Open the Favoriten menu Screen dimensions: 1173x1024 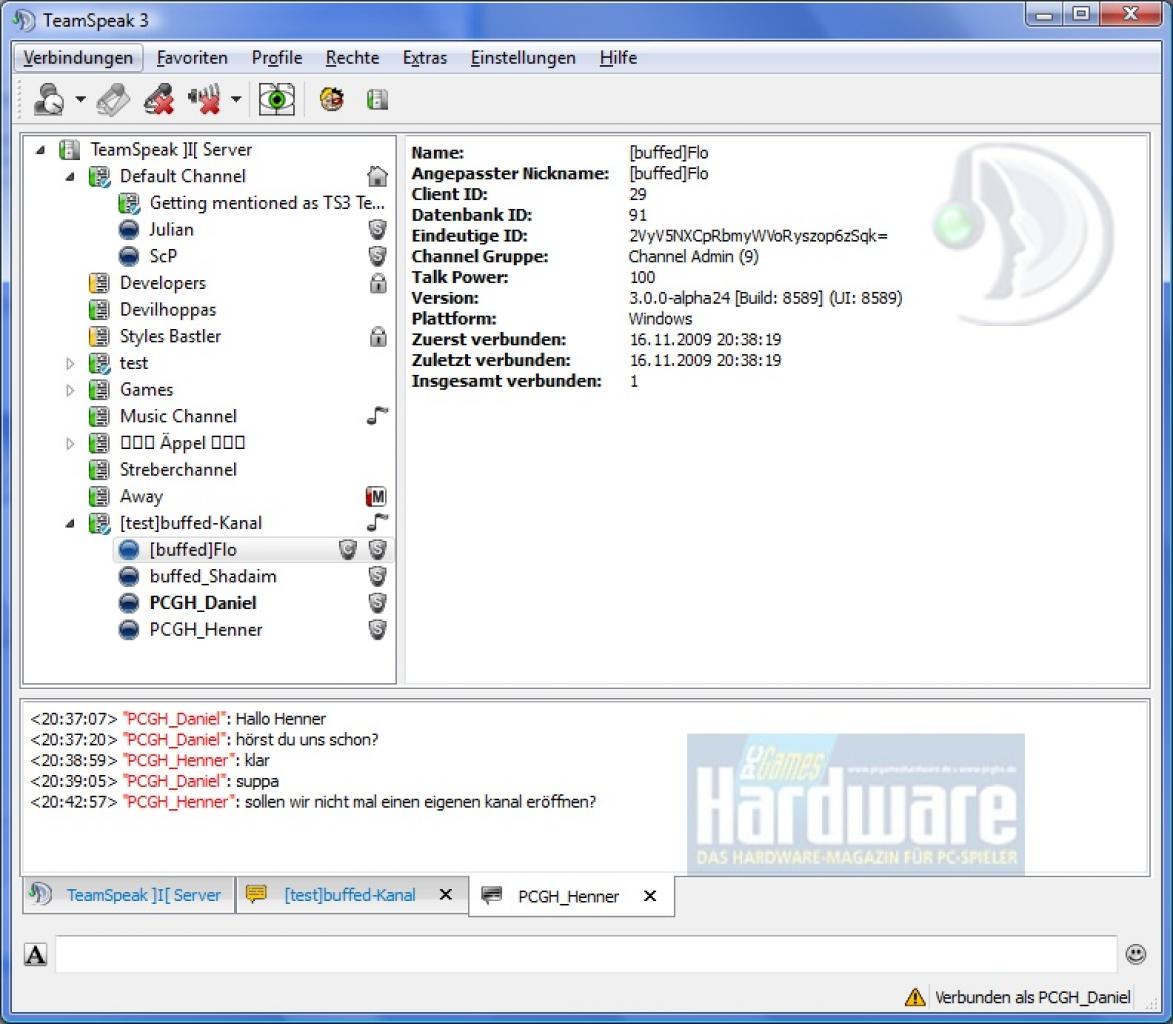tap(192, 58)
